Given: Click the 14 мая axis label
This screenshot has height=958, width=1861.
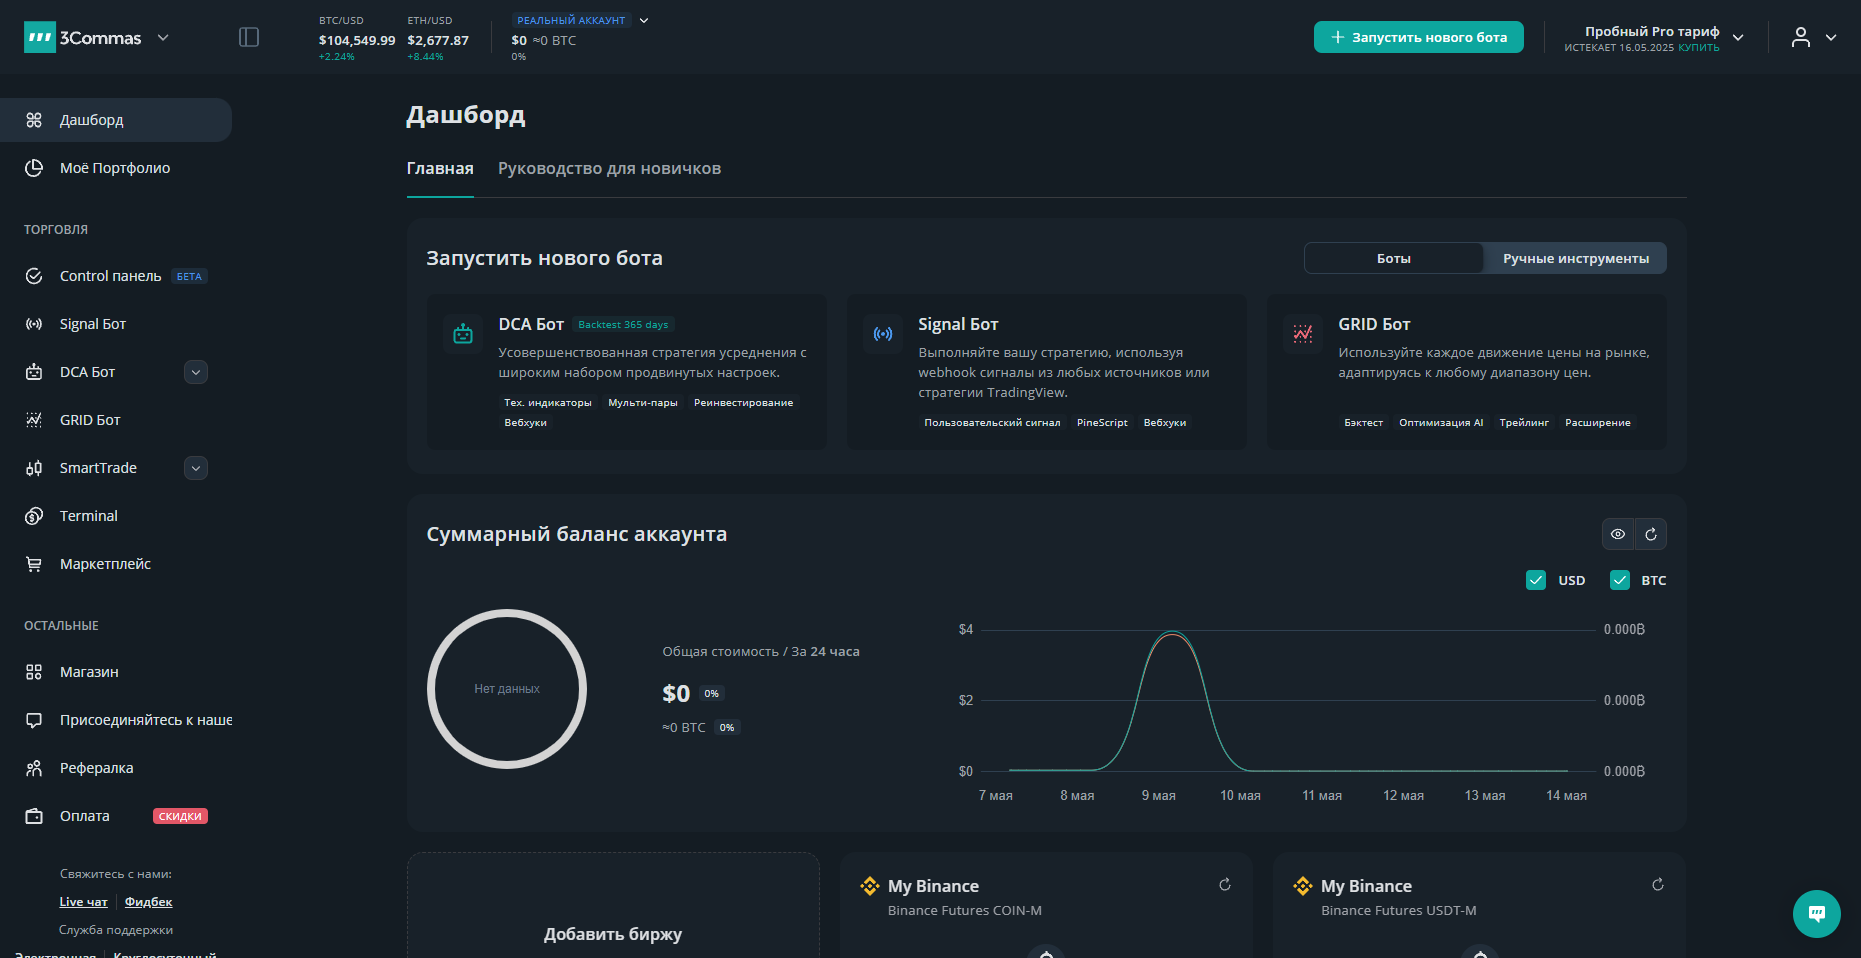Looking at the screenshot, I should [x=1566, y=796].
